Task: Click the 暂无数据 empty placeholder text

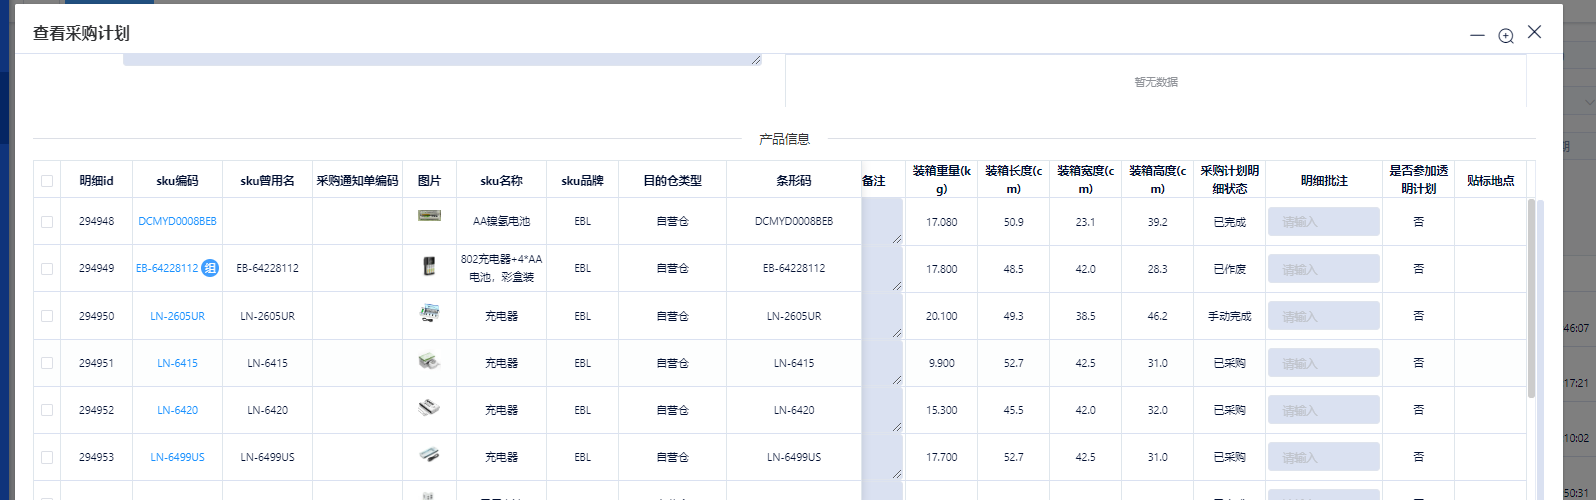Action: 1155,82
